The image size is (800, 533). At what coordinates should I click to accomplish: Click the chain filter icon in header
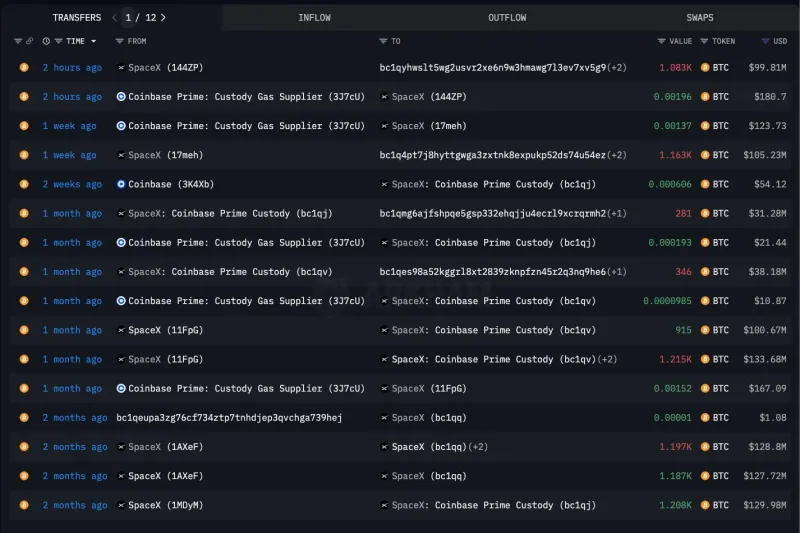30,41
